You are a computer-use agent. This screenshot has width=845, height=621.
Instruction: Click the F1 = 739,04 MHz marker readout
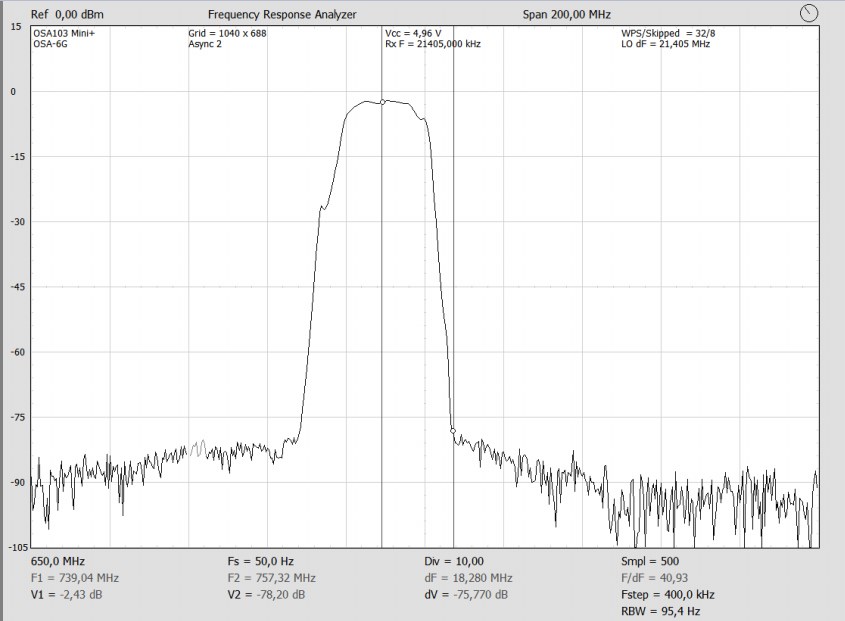click(x=75, y=578)
